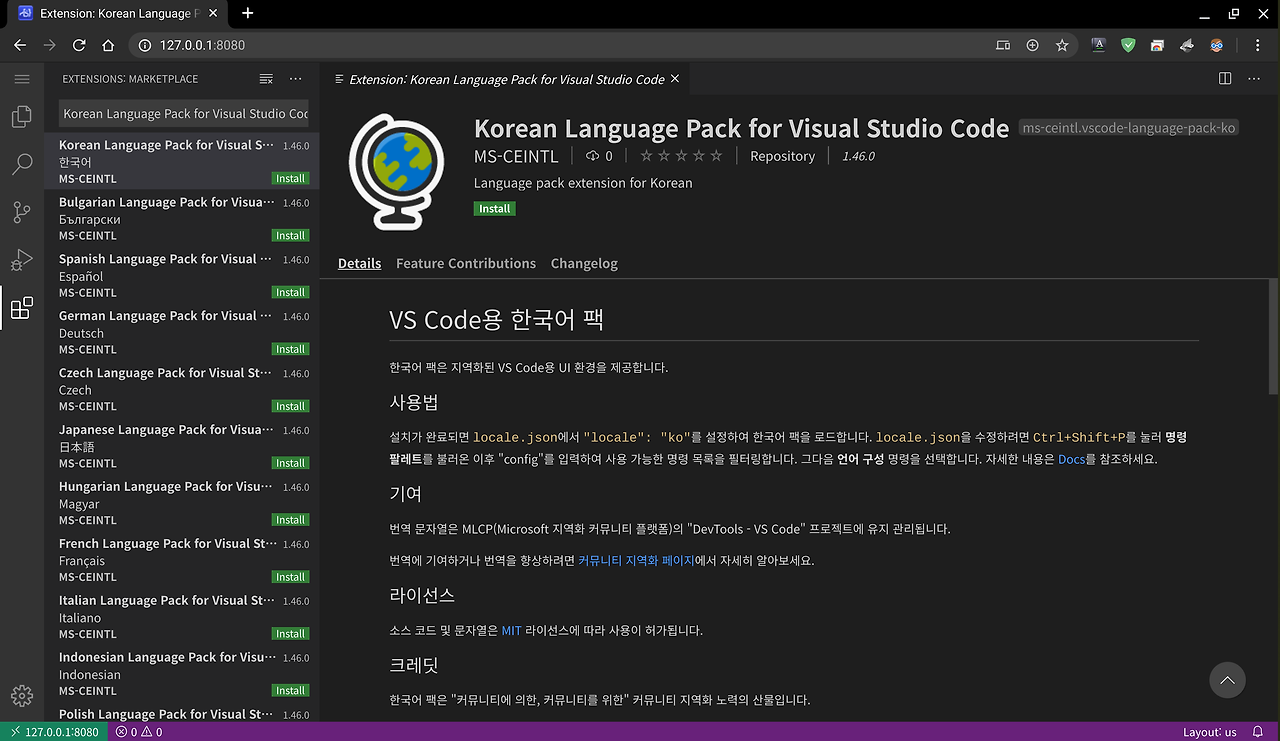Click the site information icon in address bar
Viewport: 1280px width, 741px height.
[144, 45]
